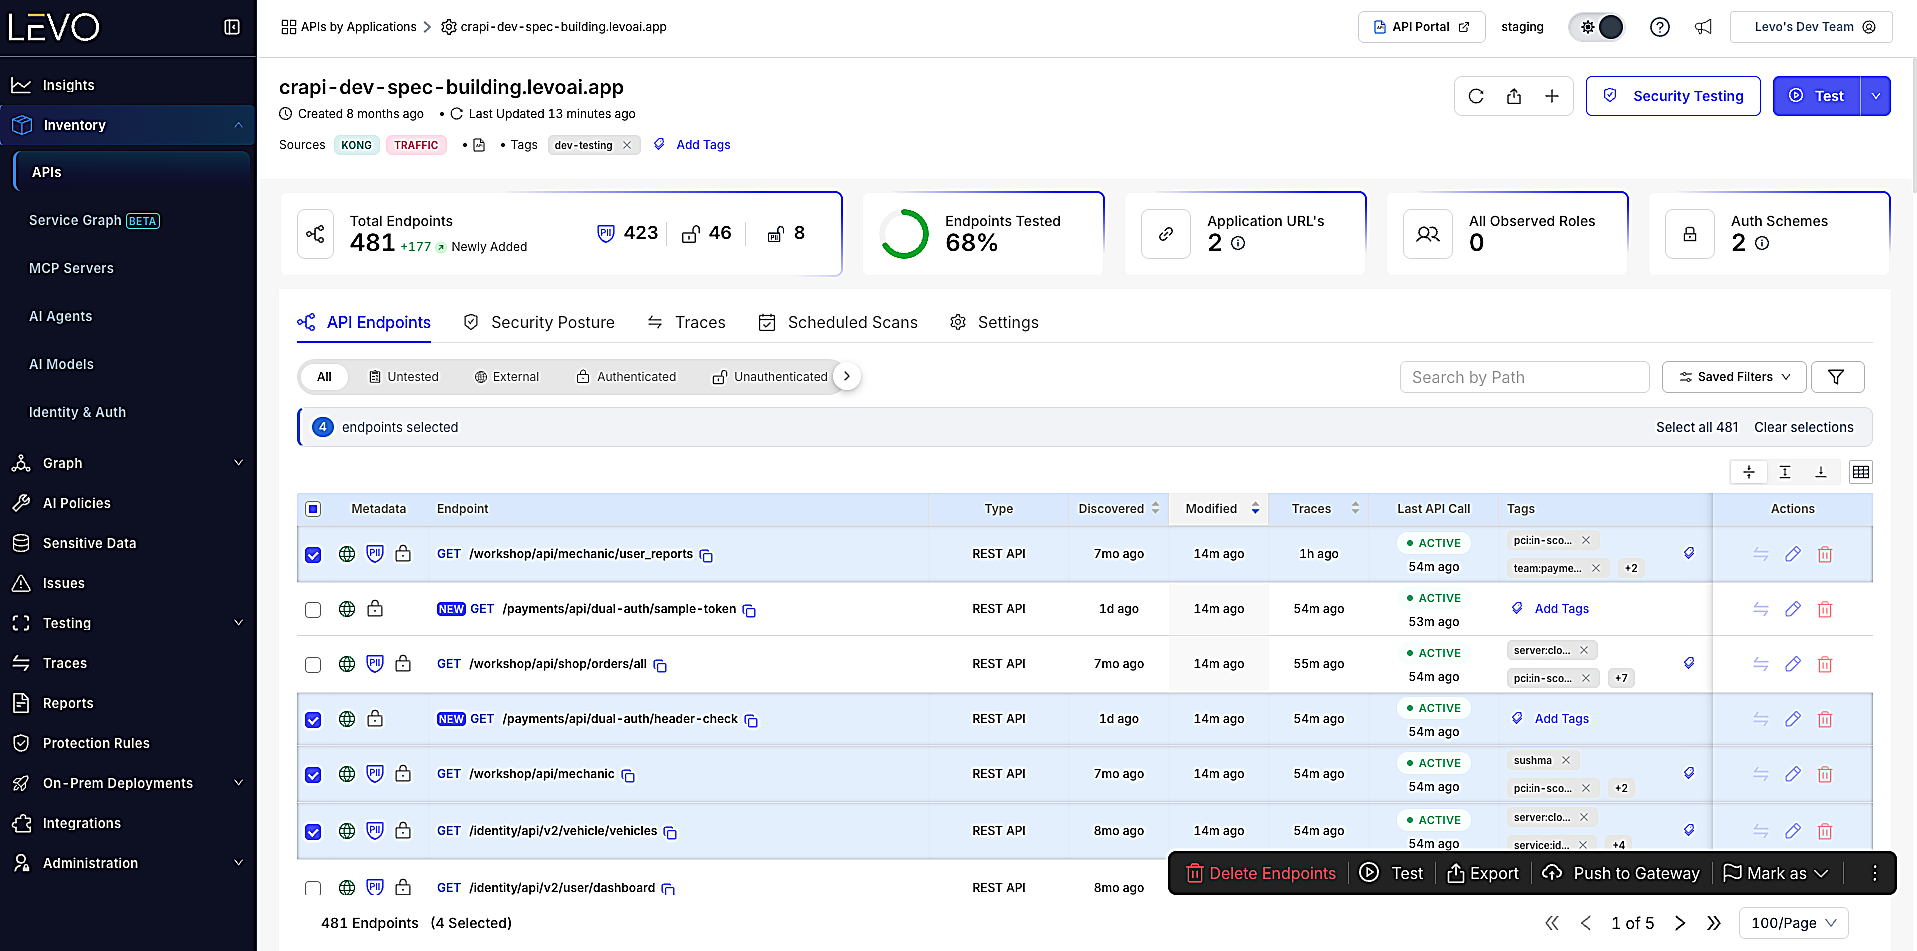
Task: Go to the last page double-arrow
Action: 1714,923
